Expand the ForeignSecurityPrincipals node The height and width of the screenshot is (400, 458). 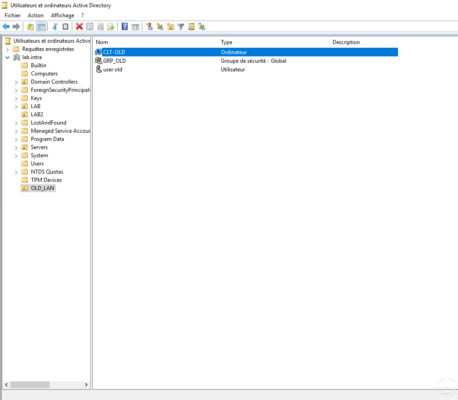16,90
